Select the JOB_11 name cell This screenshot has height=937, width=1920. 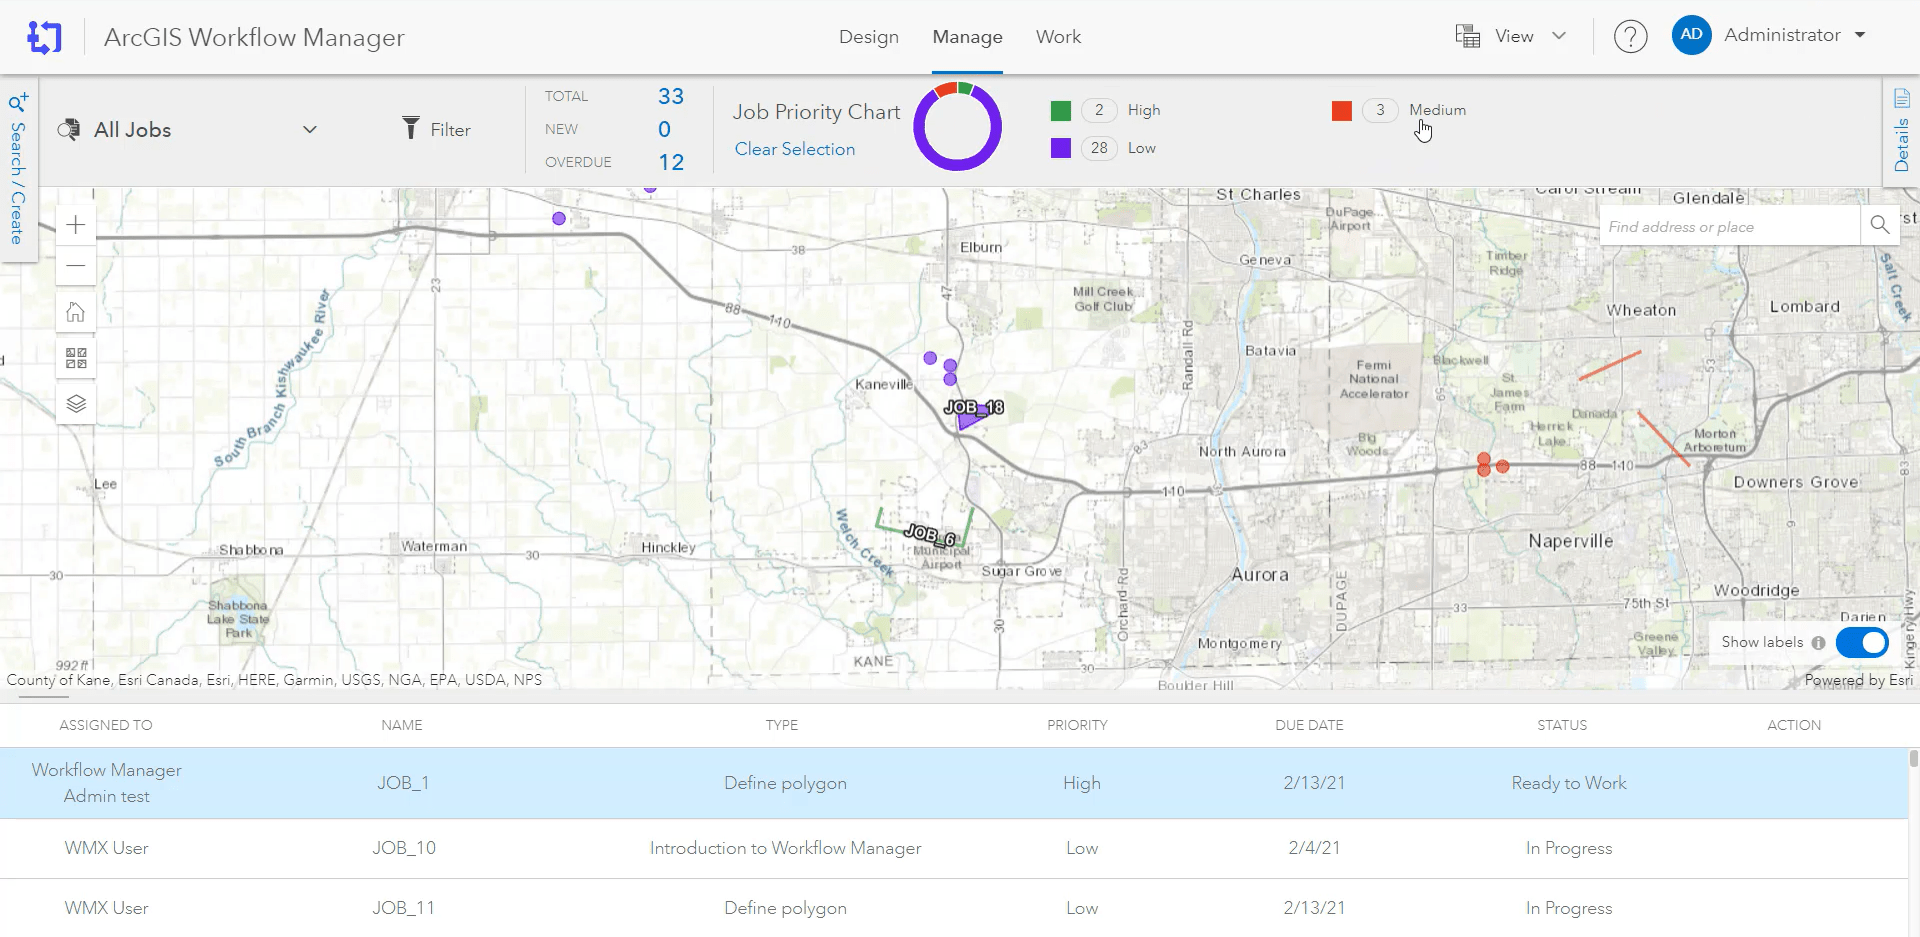coord(404,908)
